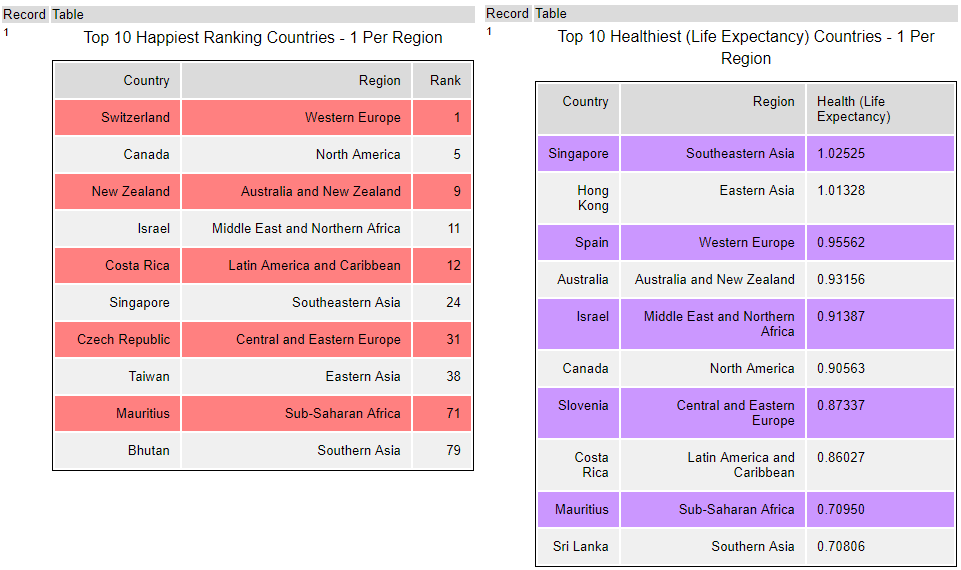
Task: Select the Health (Life Expectancy) column header
Action: tap(853, 109)
